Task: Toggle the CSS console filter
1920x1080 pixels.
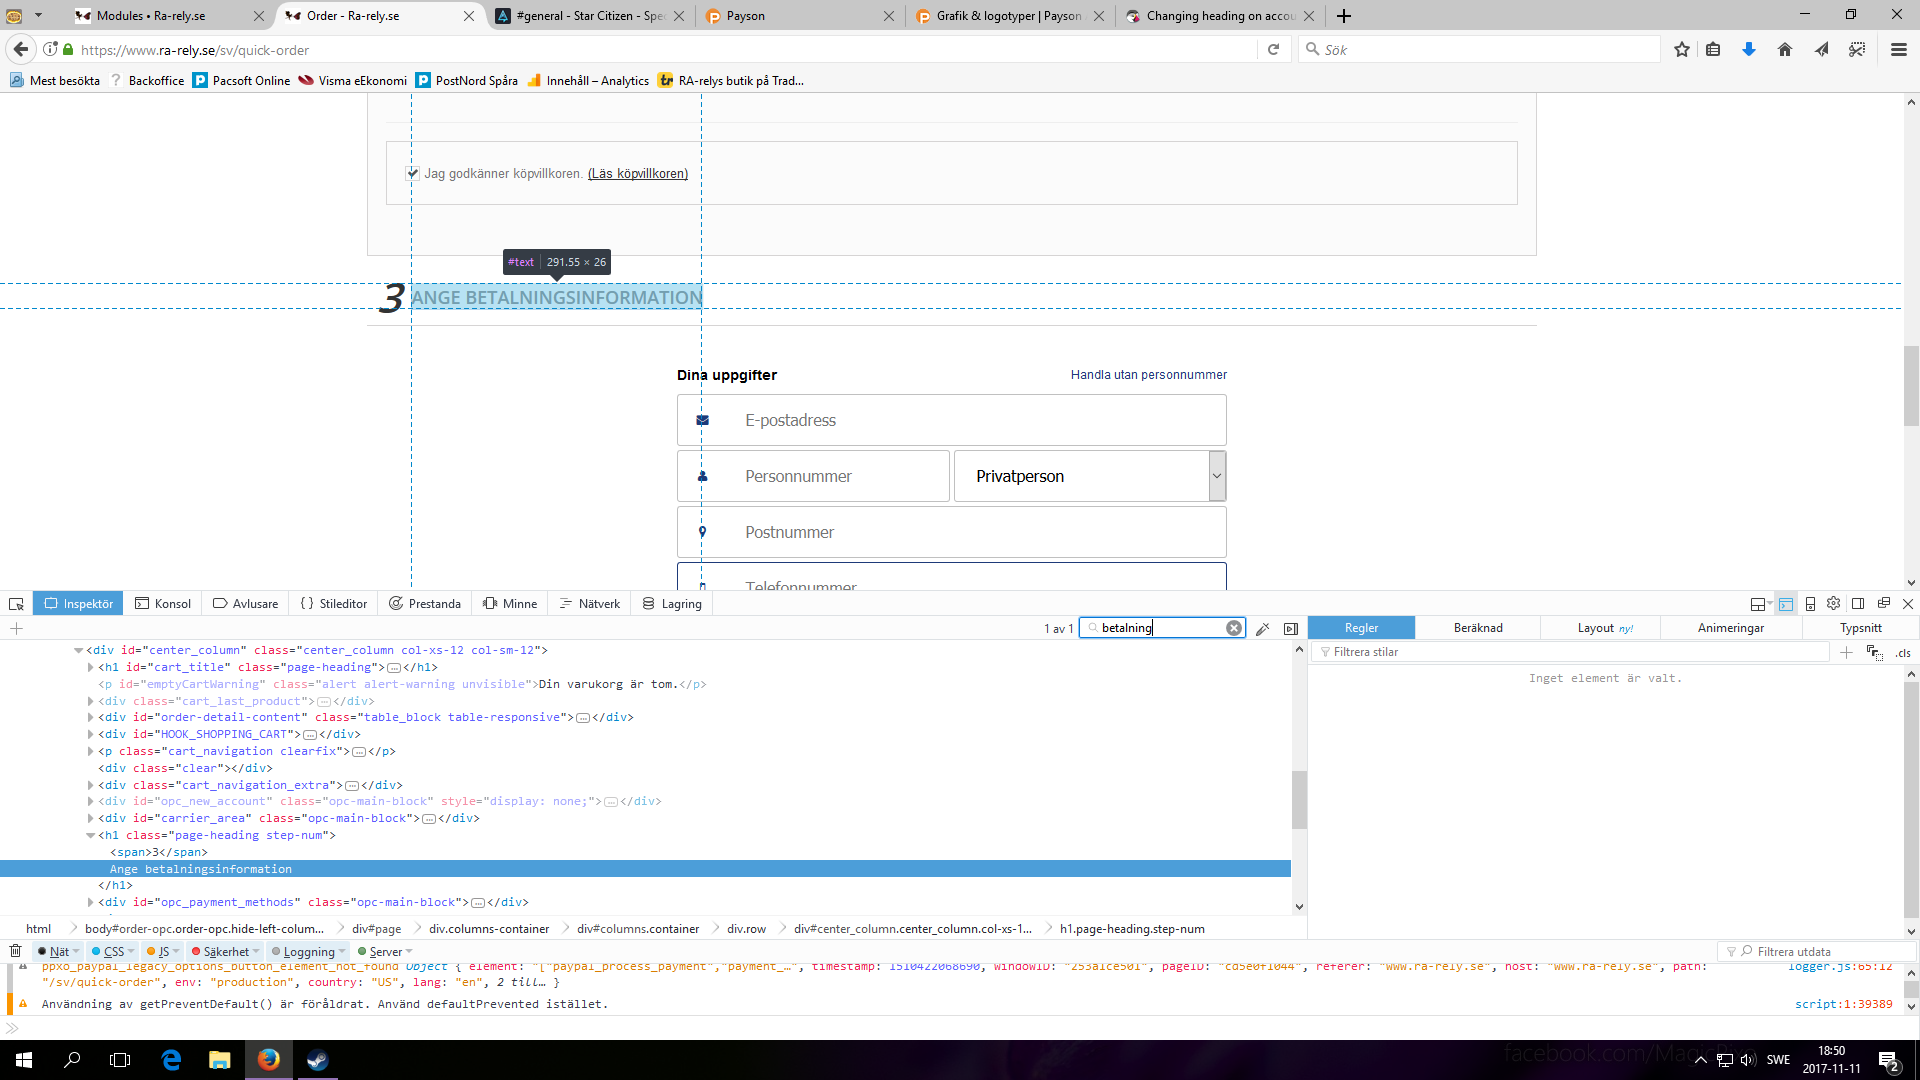Action: tap(113, 952)
